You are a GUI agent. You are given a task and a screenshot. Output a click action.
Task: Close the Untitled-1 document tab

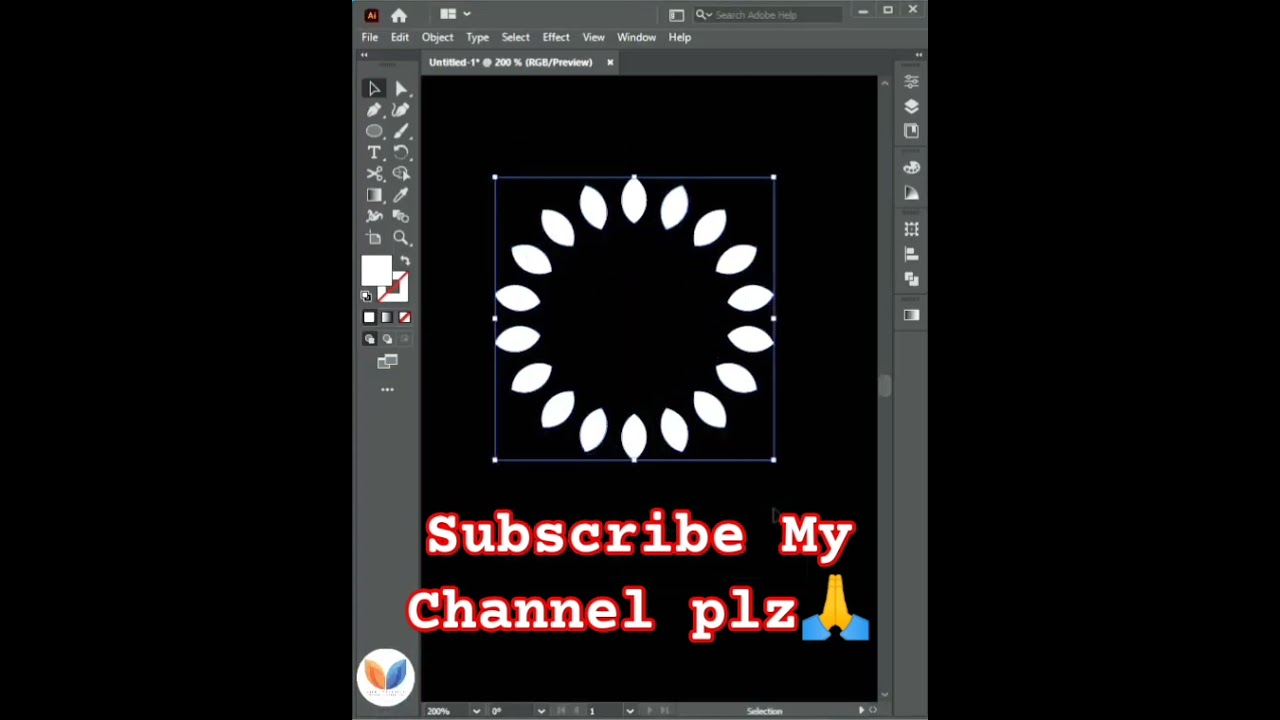tap(610, 62)
